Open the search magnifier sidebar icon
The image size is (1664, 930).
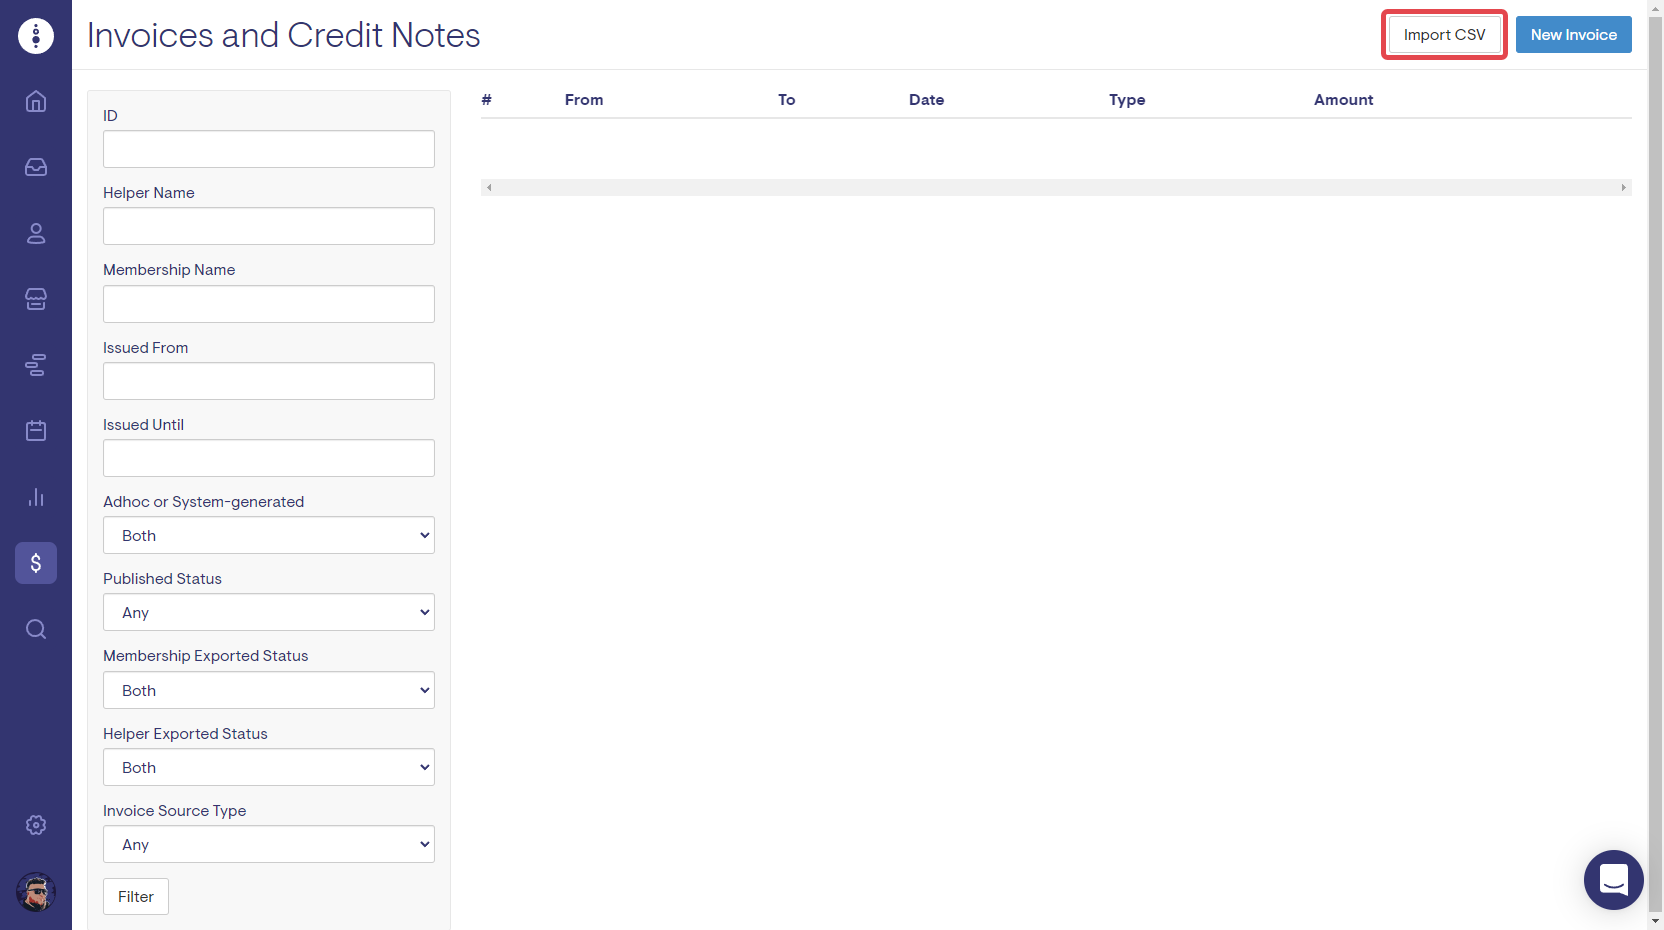[x=36, y=629]
